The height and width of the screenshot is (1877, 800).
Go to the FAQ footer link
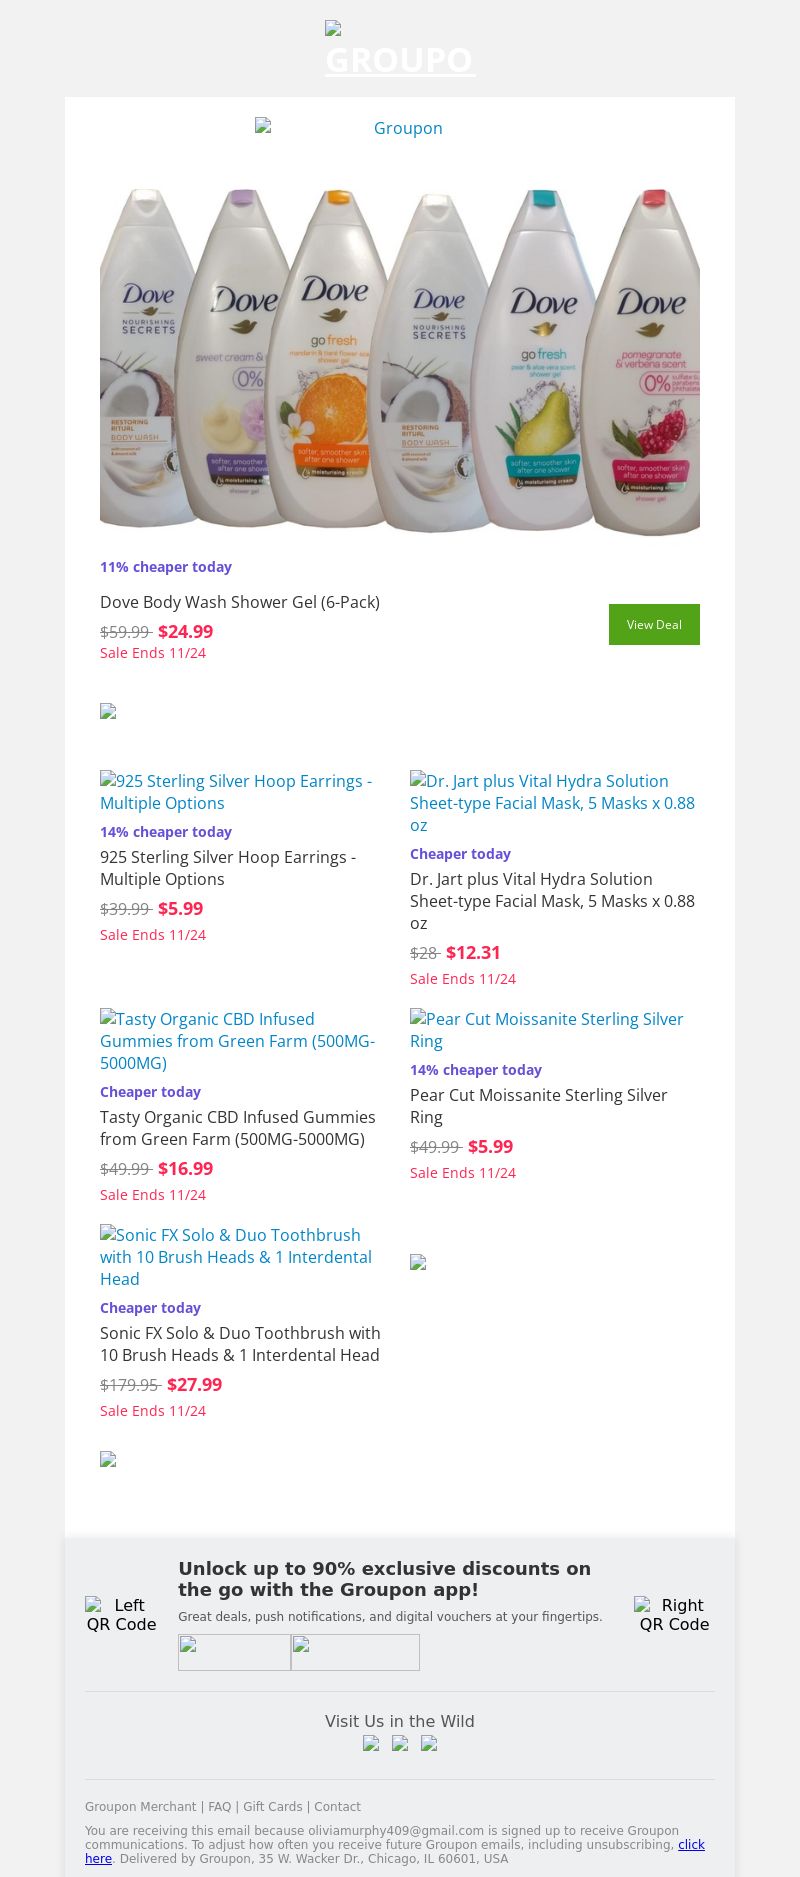219,1806
